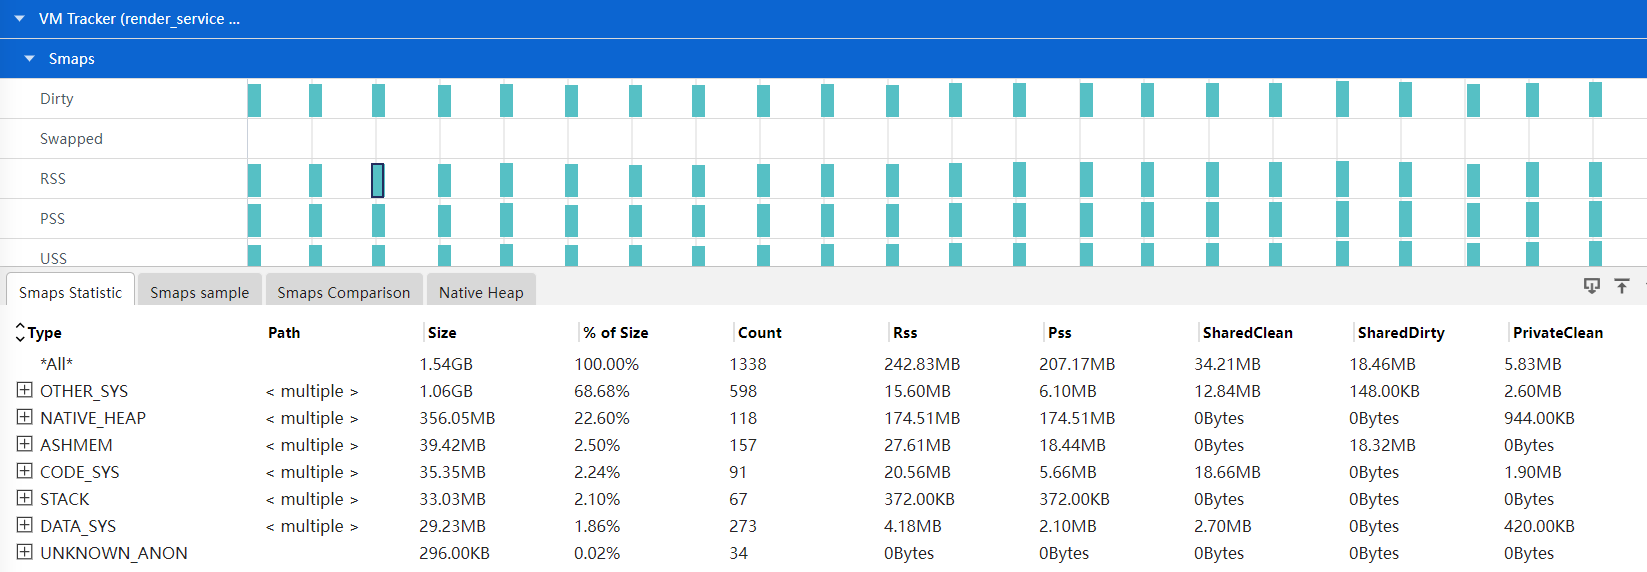Open the Smaps Comparison tab
The height and width of the screenshot is (572, 1647).
tap(343, 292)
